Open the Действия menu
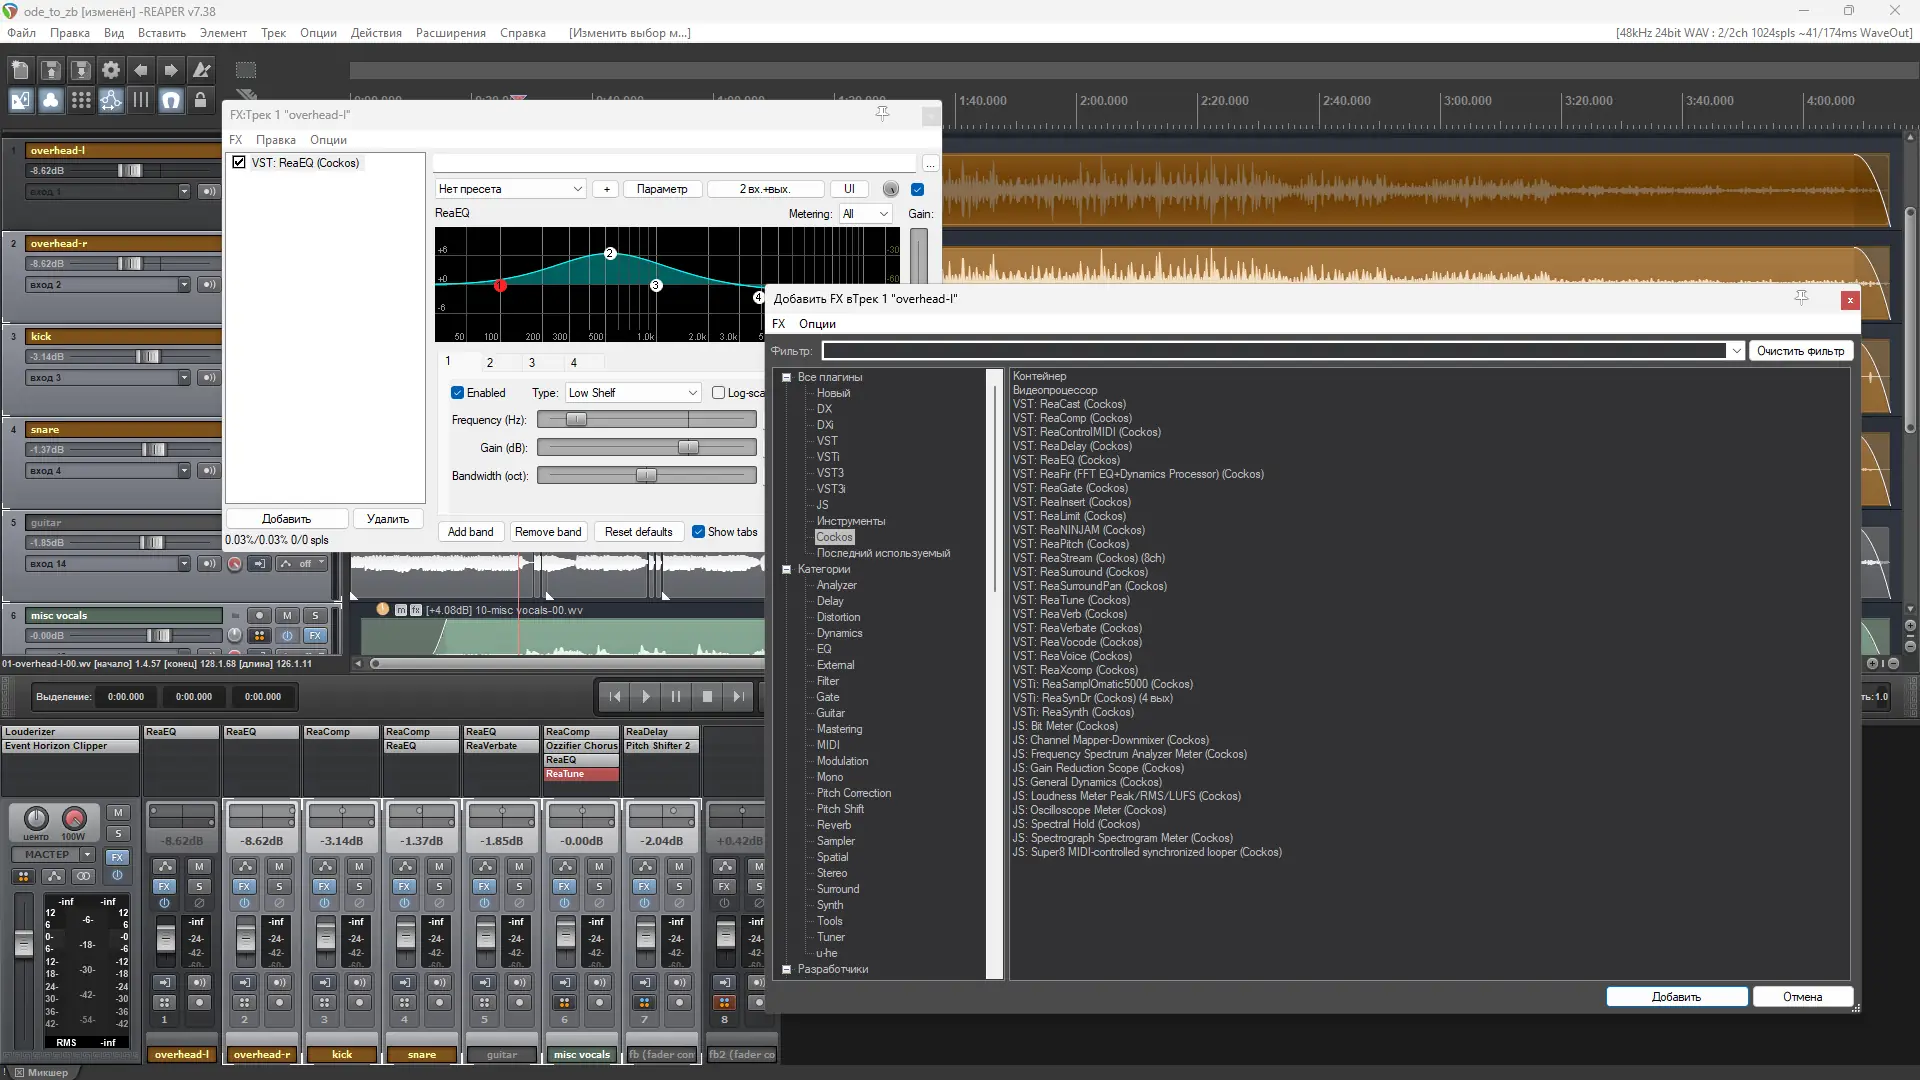The height and width of the screenshot is (1080, 1920). pyautogui.click(x=376, y=33)
